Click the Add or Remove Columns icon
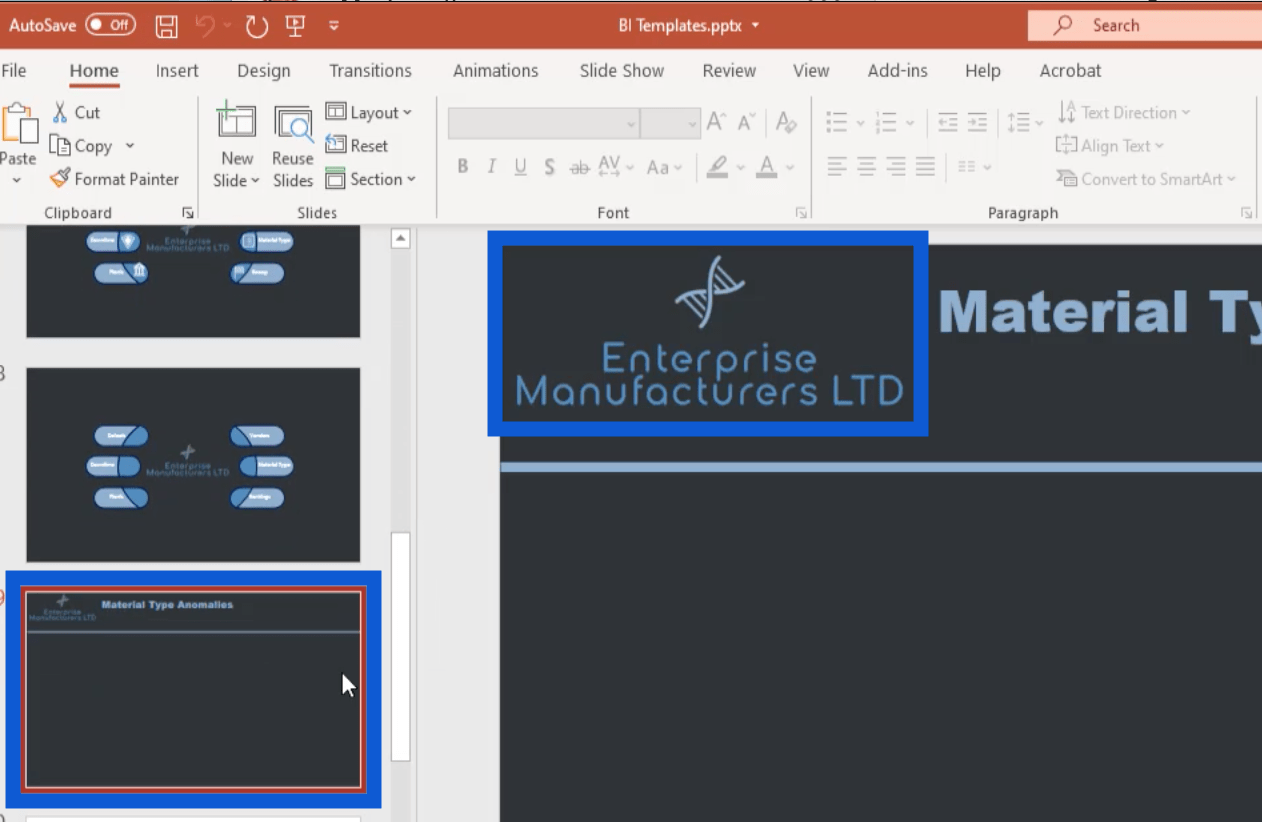This screenshot has width=1262, height=822. click(x=967, y=167)
